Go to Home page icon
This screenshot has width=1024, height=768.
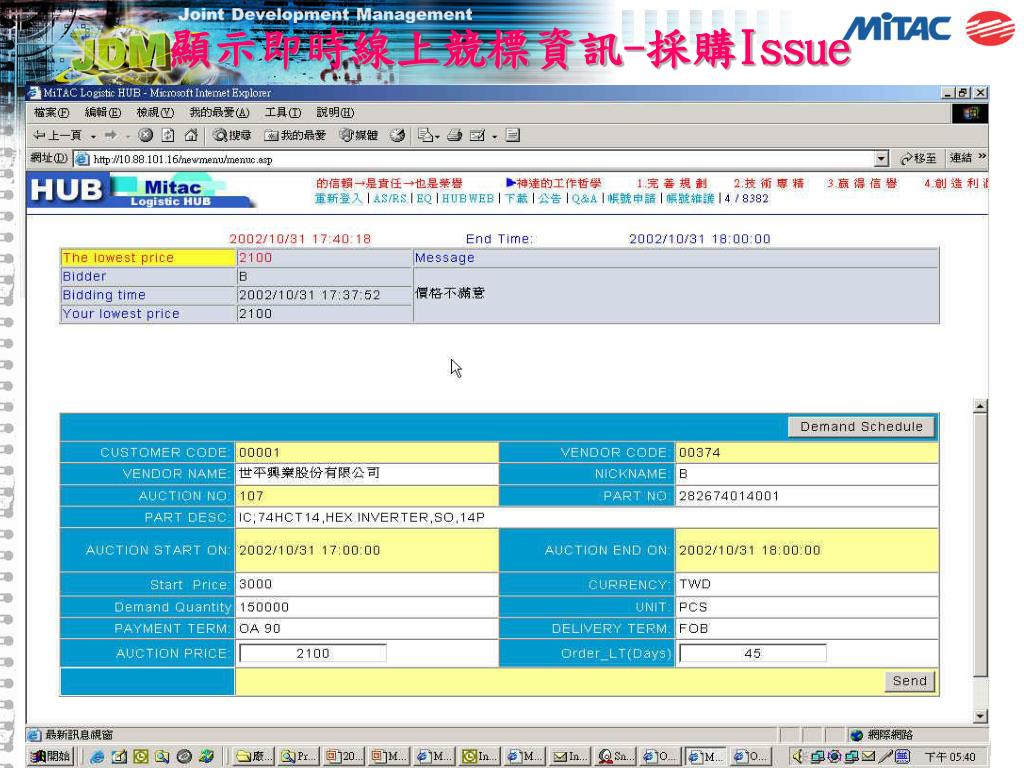(191, 135)
